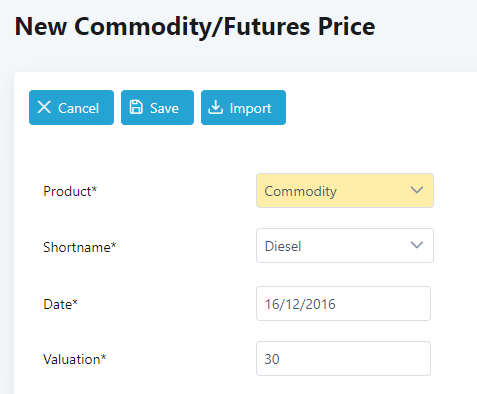Cancel the new price entry
477x394 pixels.
71,107
